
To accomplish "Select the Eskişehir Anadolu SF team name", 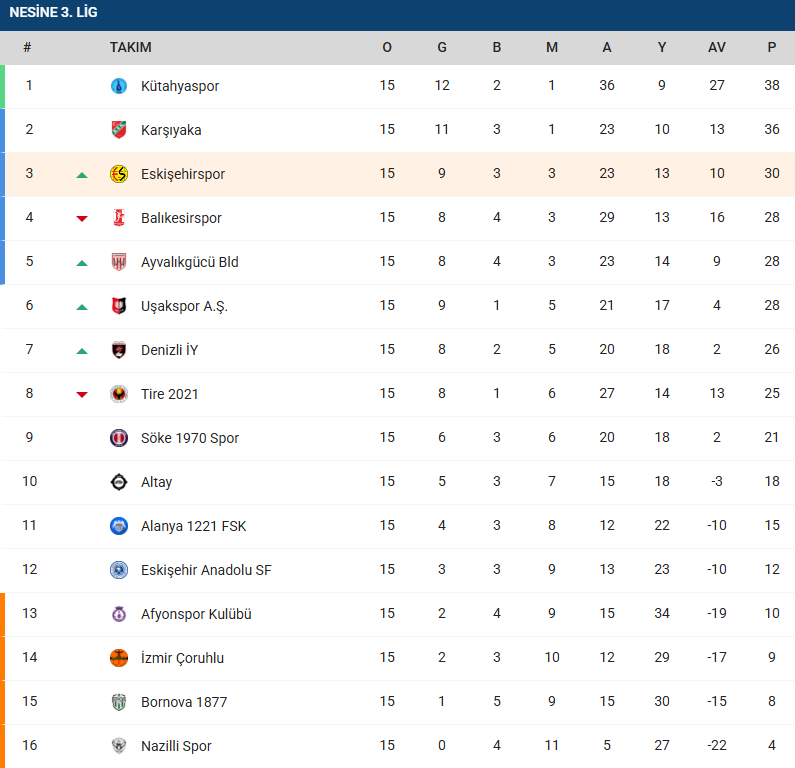I will point(206,570).
